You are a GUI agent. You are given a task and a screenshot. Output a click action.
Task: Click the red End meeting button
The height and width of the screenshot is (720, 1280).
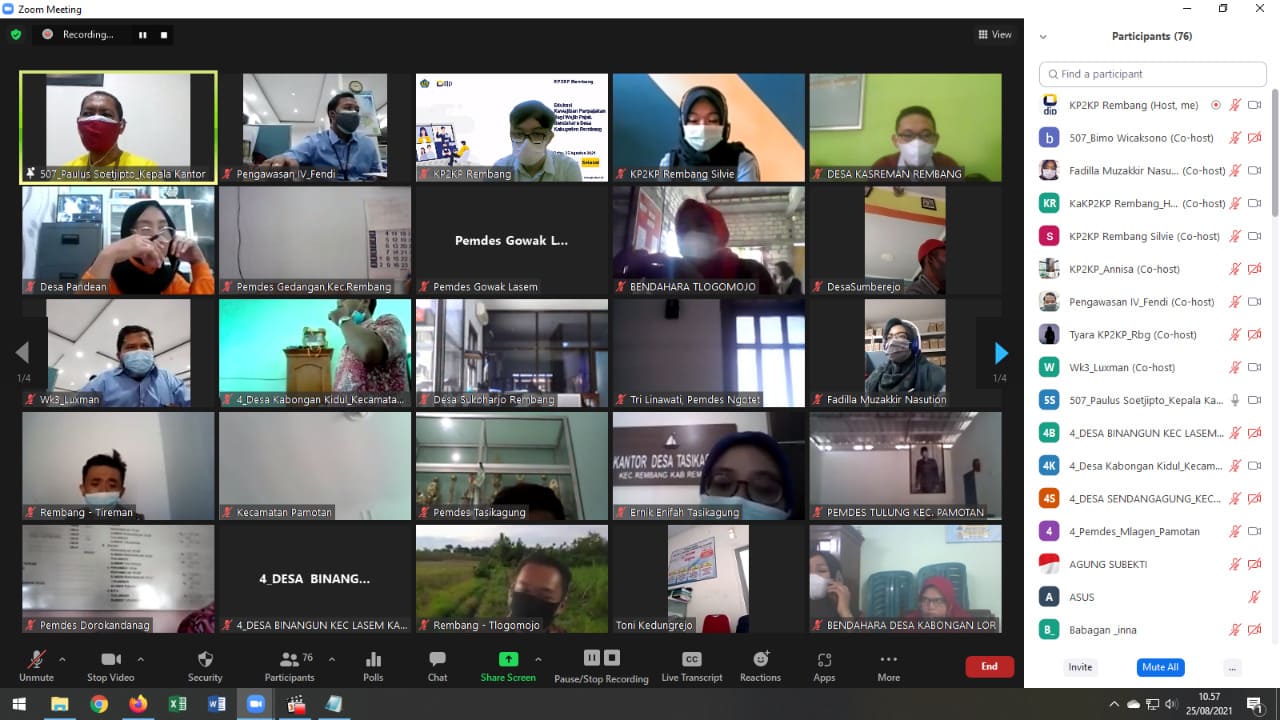(x=989, y=666)
